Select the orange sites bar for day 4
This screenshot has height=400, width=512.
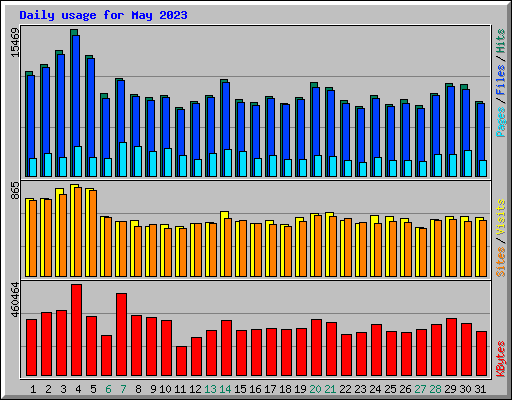pos(78,232)
